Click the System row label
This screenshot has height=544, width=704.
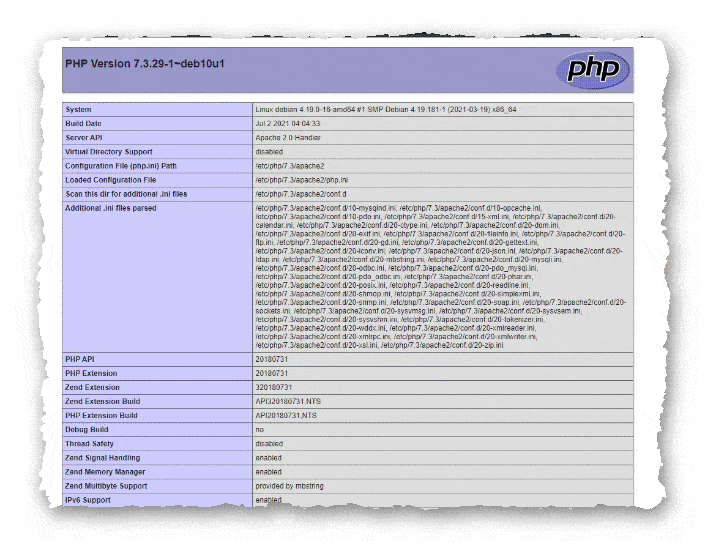pyautogui.click(x=78, y=110)
